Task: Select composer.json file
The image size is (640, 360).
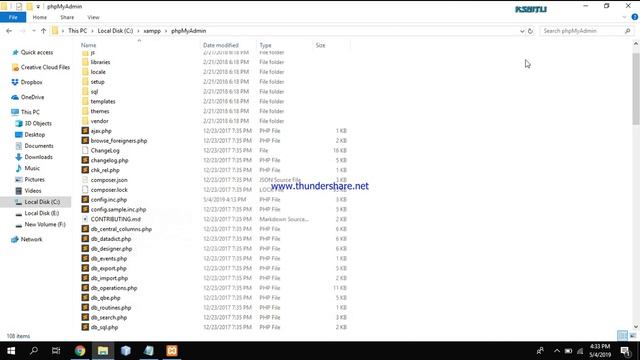Action: coord(109,180)
